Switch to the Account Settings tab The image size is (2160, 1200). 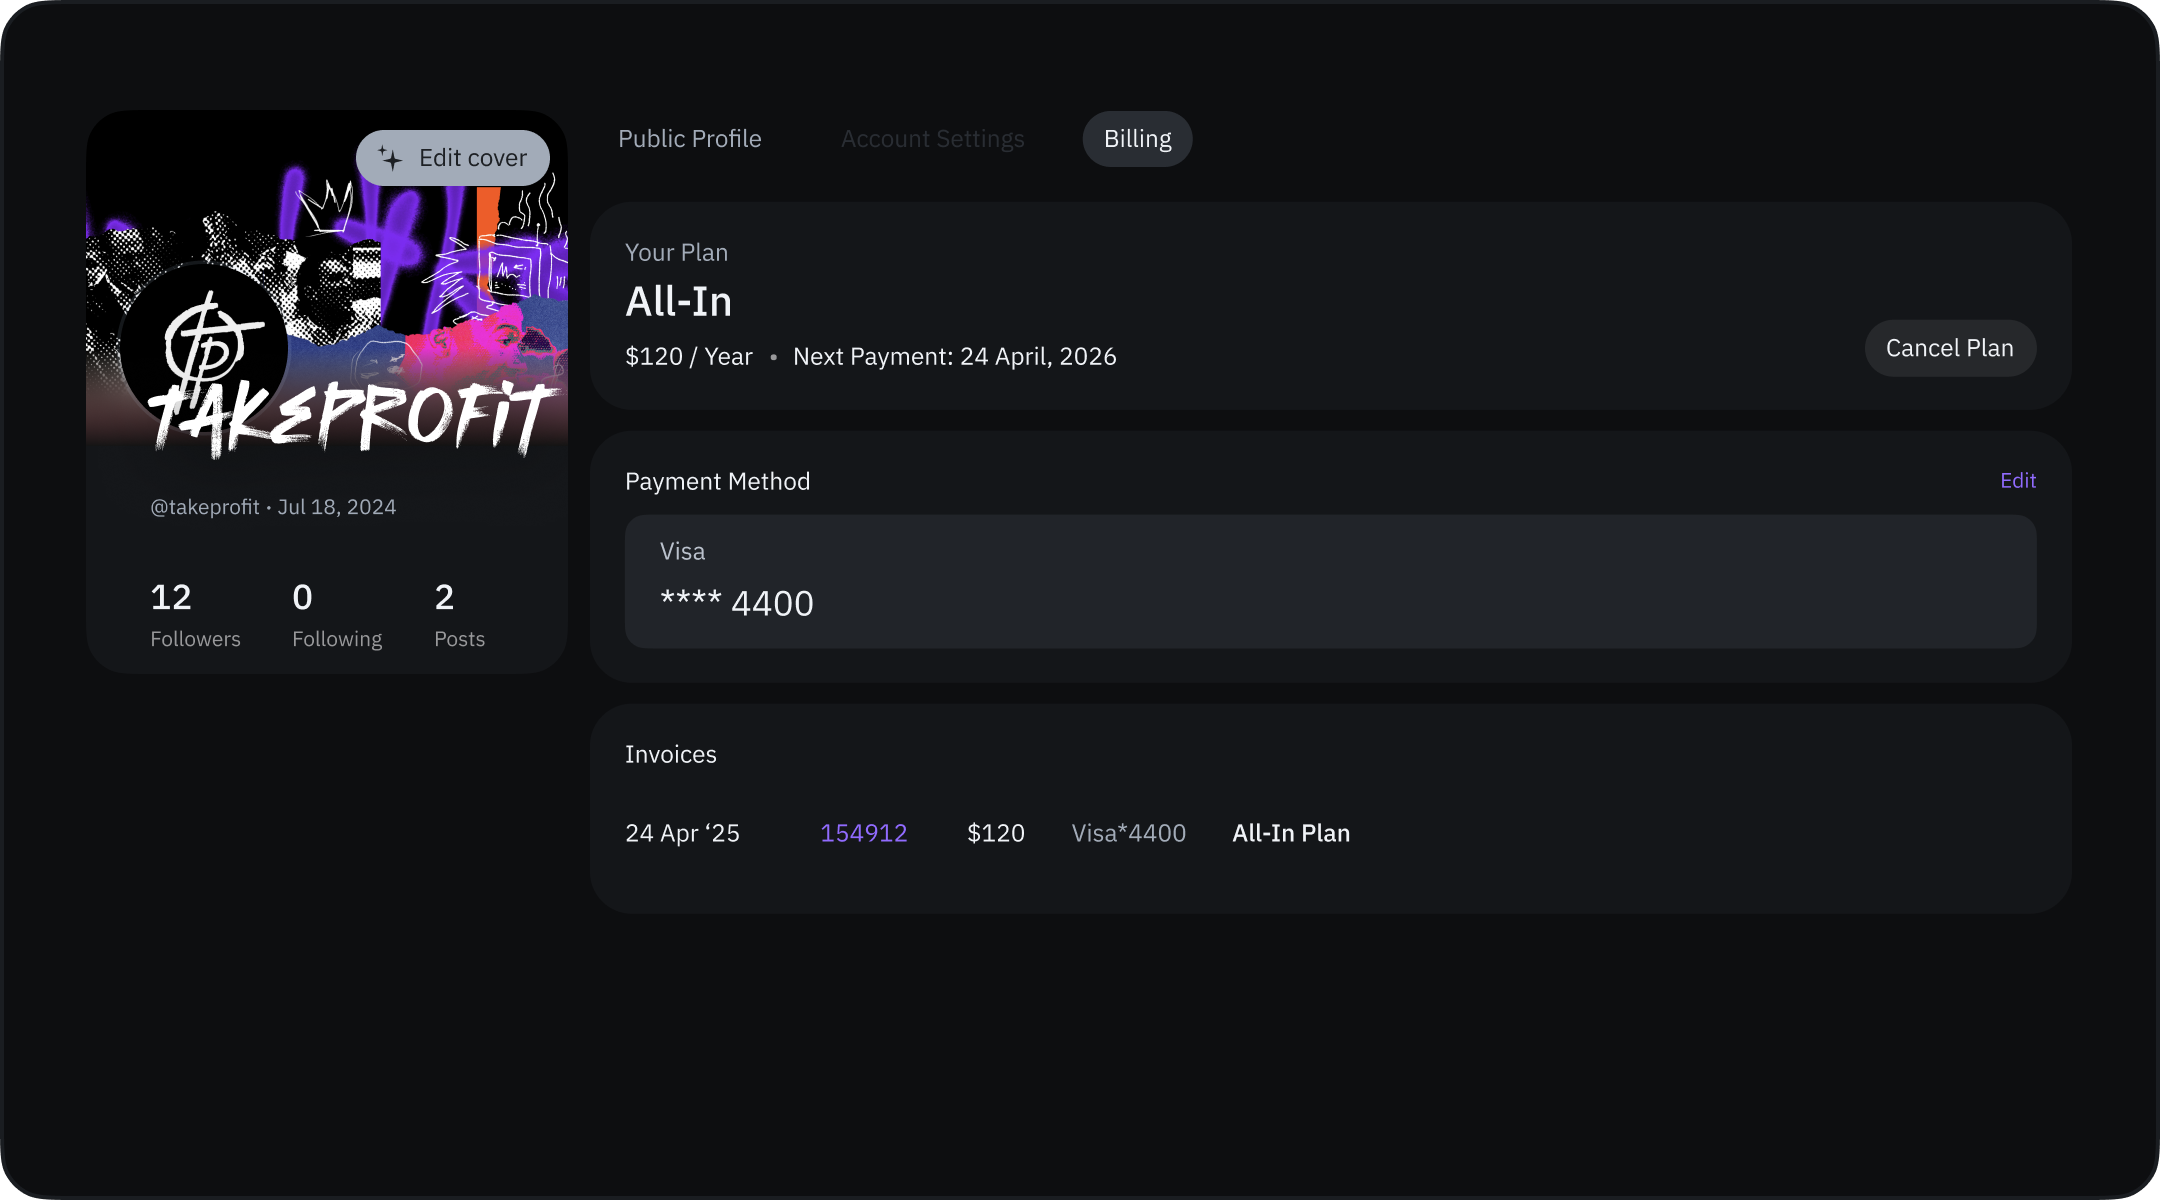[x=932, y=139]
